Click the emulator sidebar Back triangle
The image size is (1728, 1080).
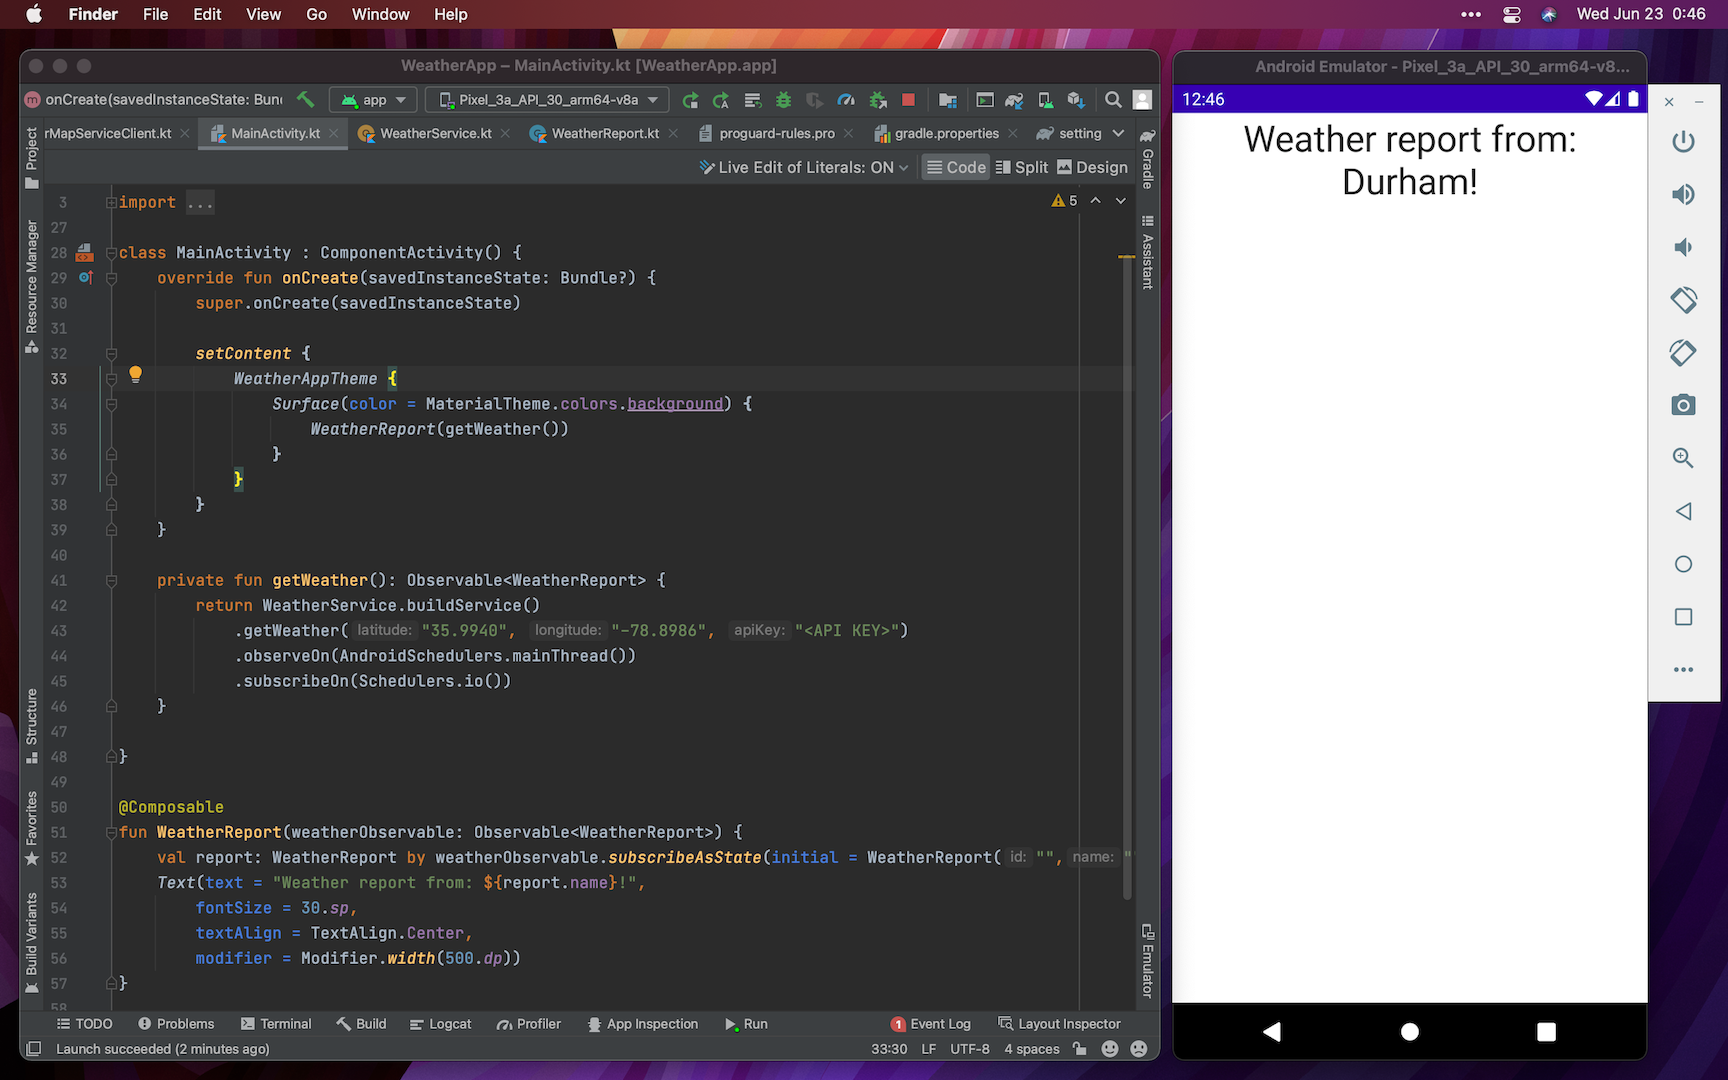pos(1683,511)
